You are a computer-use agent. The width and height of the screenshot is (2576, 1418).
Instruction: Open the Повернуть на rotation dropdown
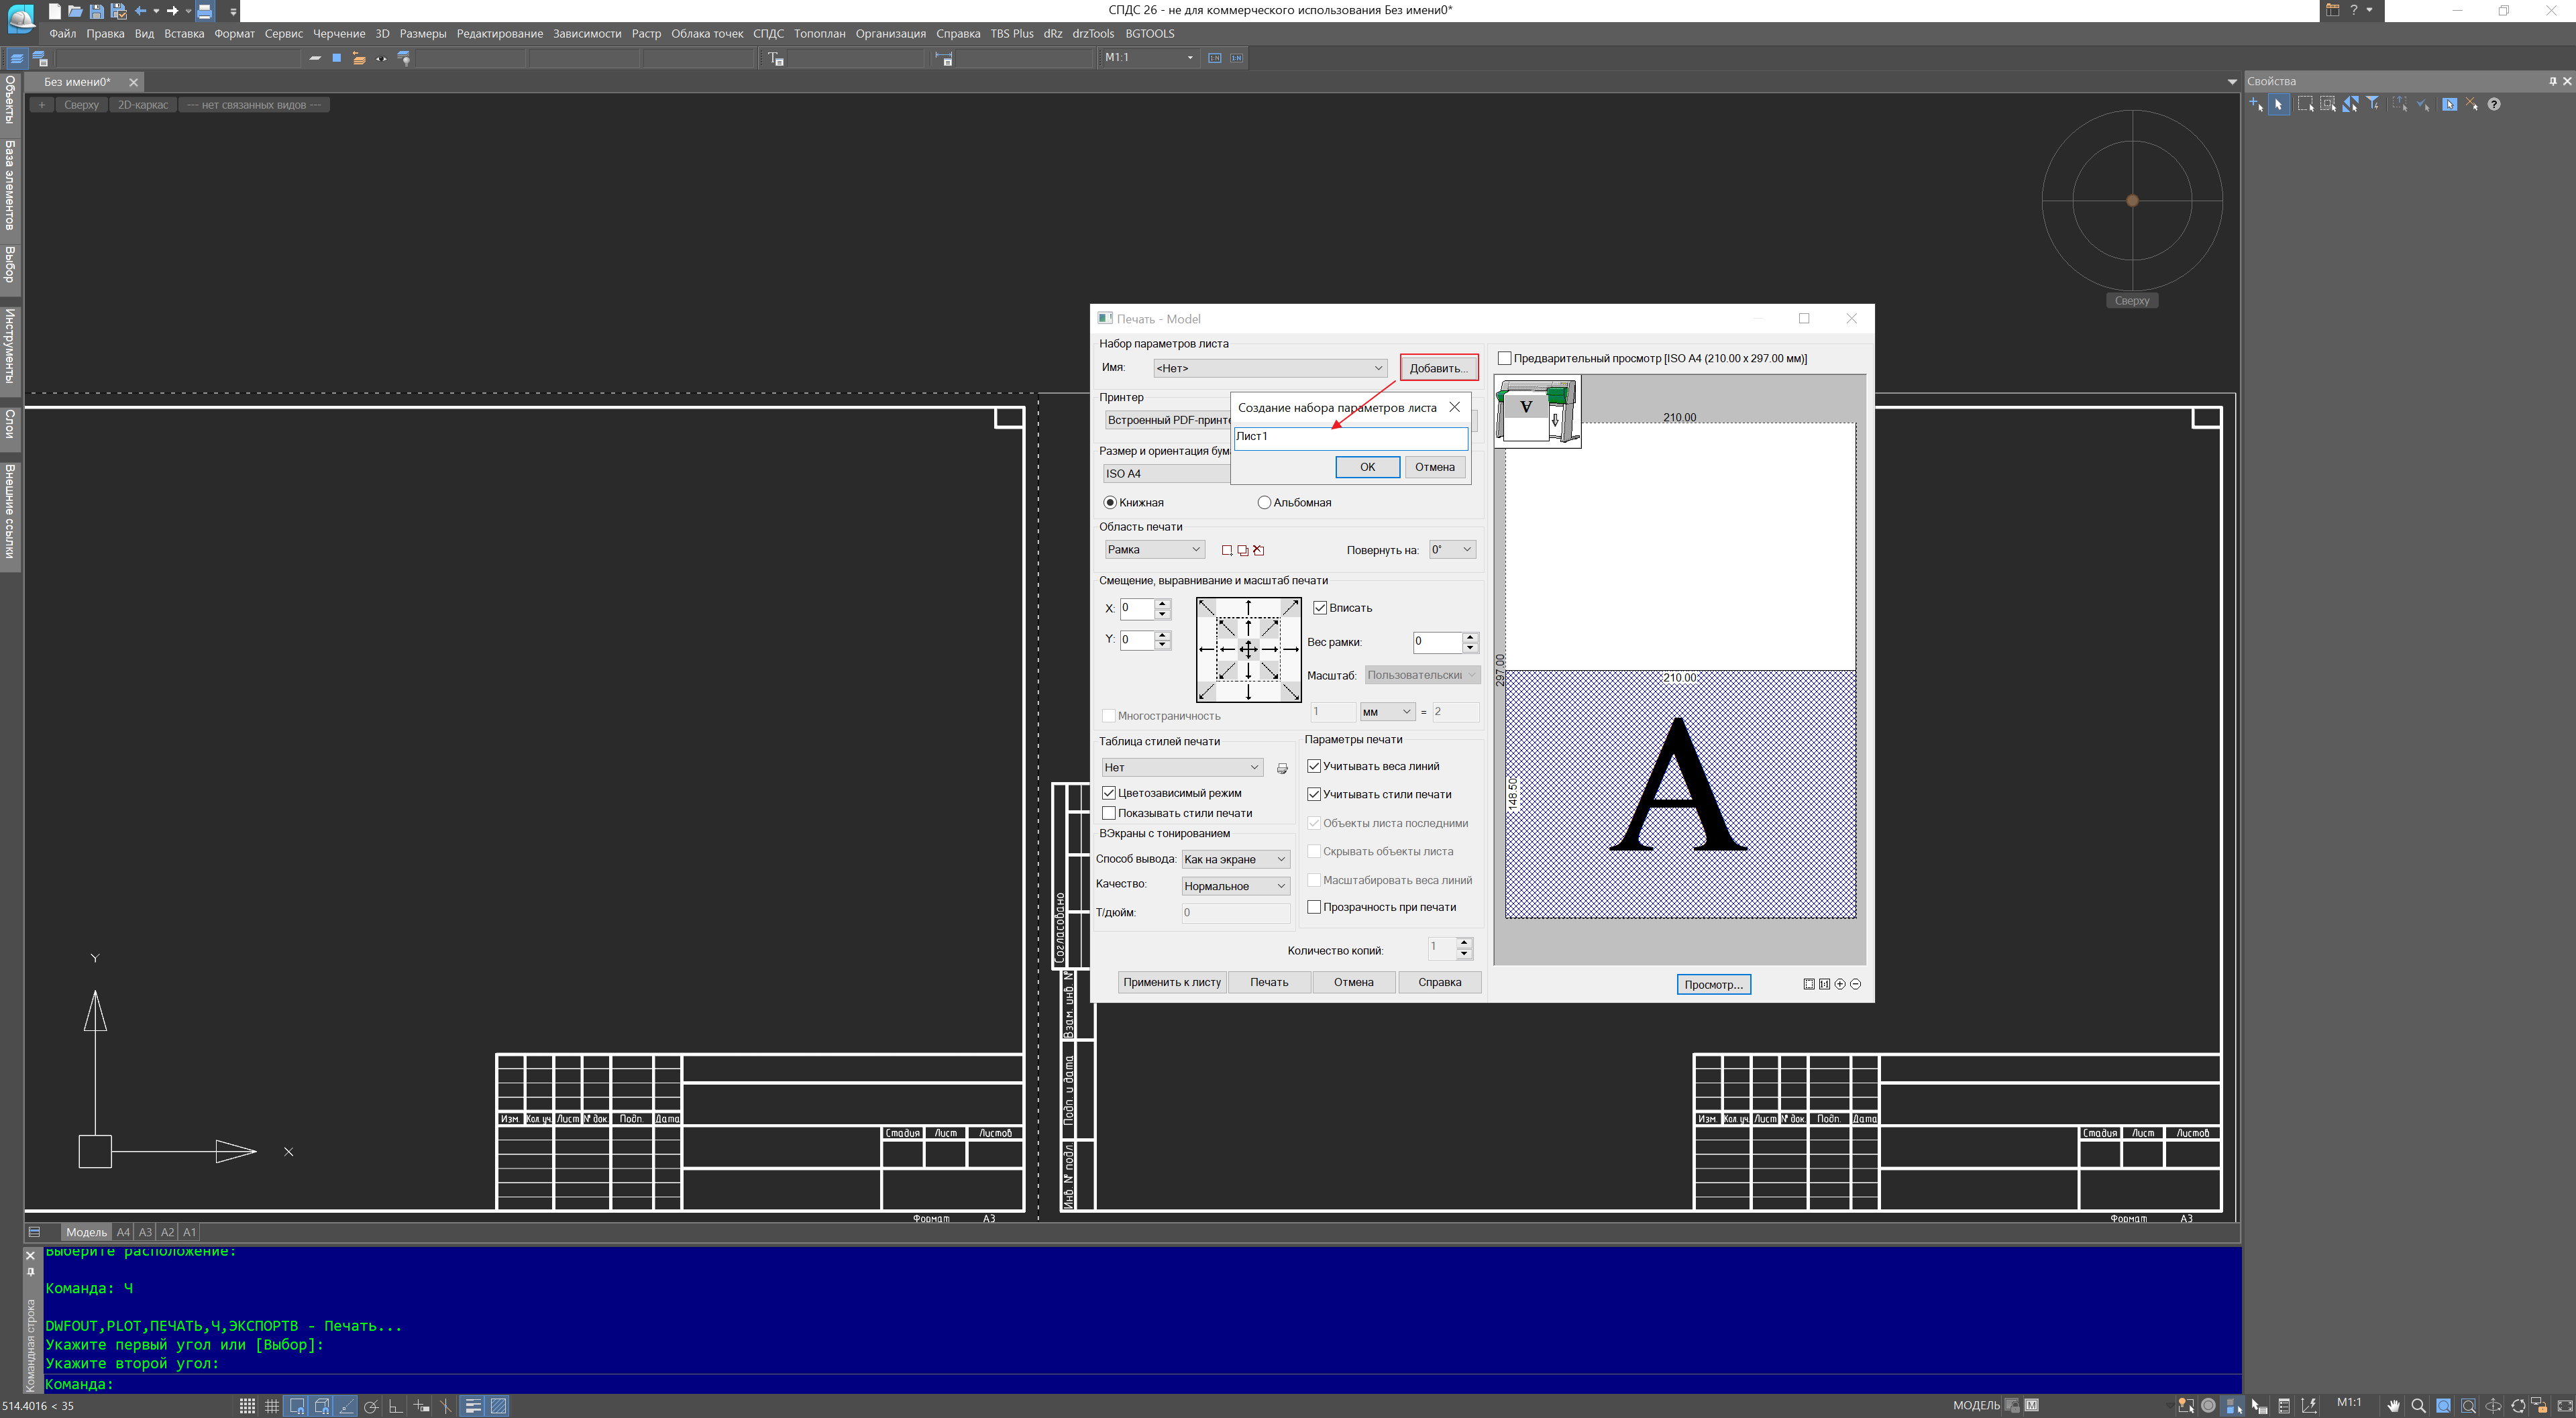pyautogui.click(x=1452, y=549)
